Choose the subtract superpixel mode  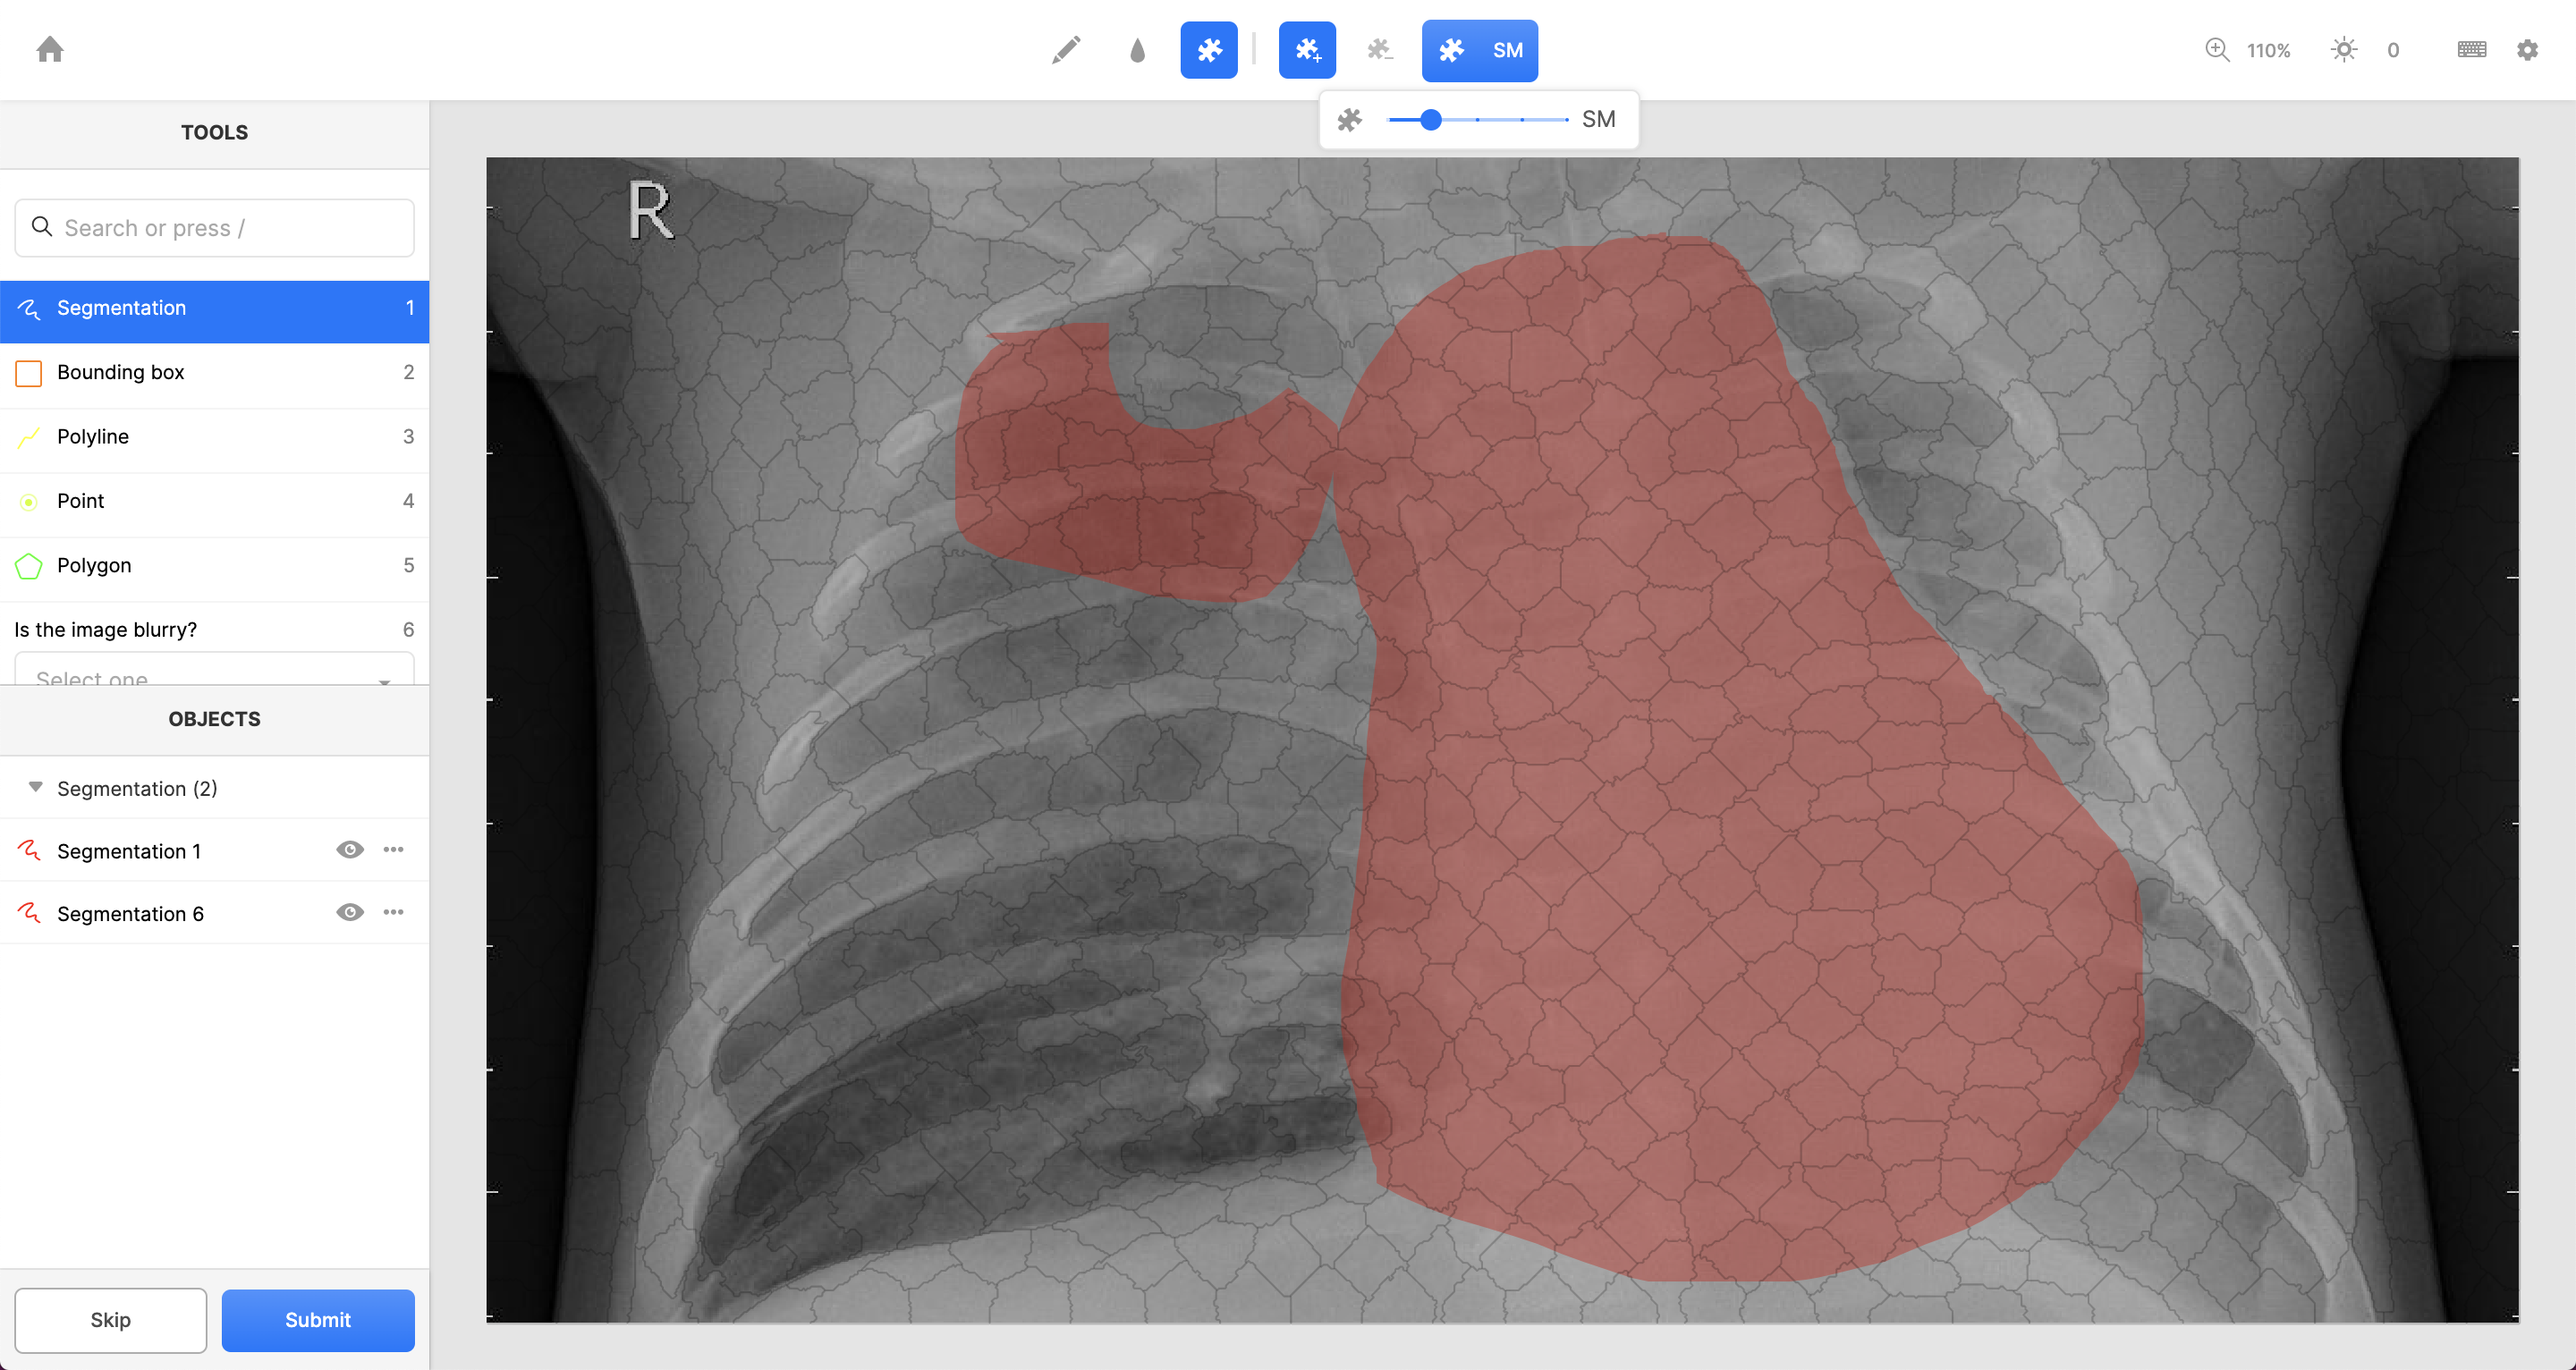(1380, 50)
